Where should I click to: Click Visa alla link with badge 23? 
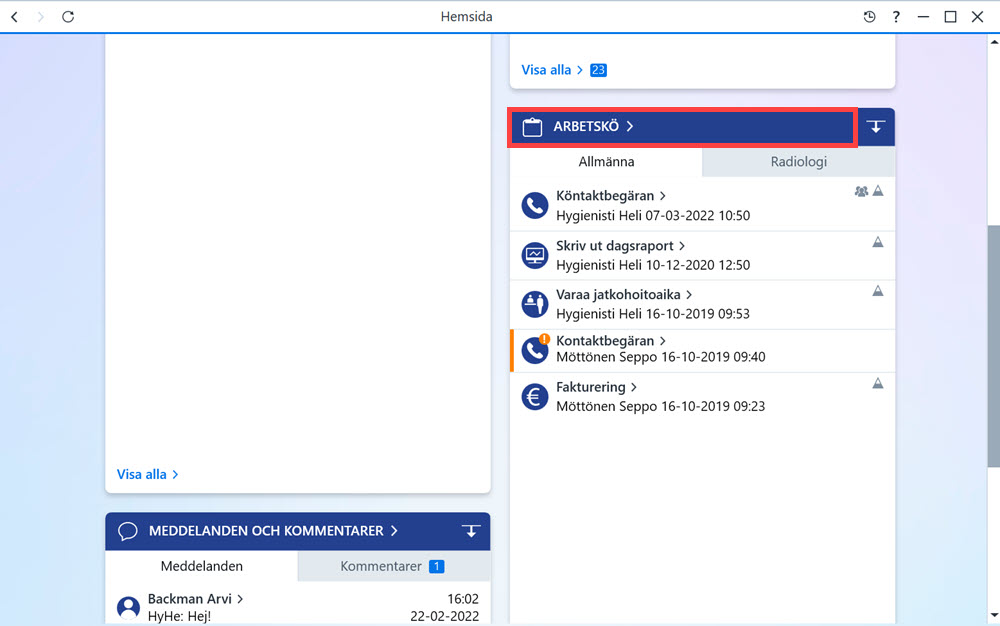[552, 70]
